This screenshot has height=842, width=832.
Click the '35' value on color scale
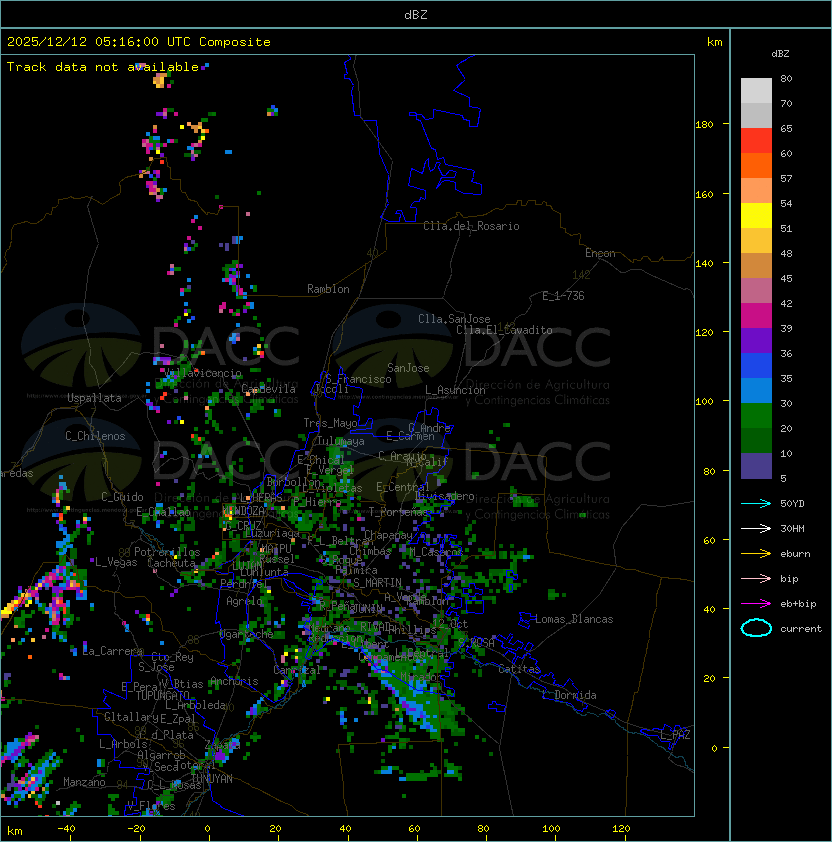[786, 379]
